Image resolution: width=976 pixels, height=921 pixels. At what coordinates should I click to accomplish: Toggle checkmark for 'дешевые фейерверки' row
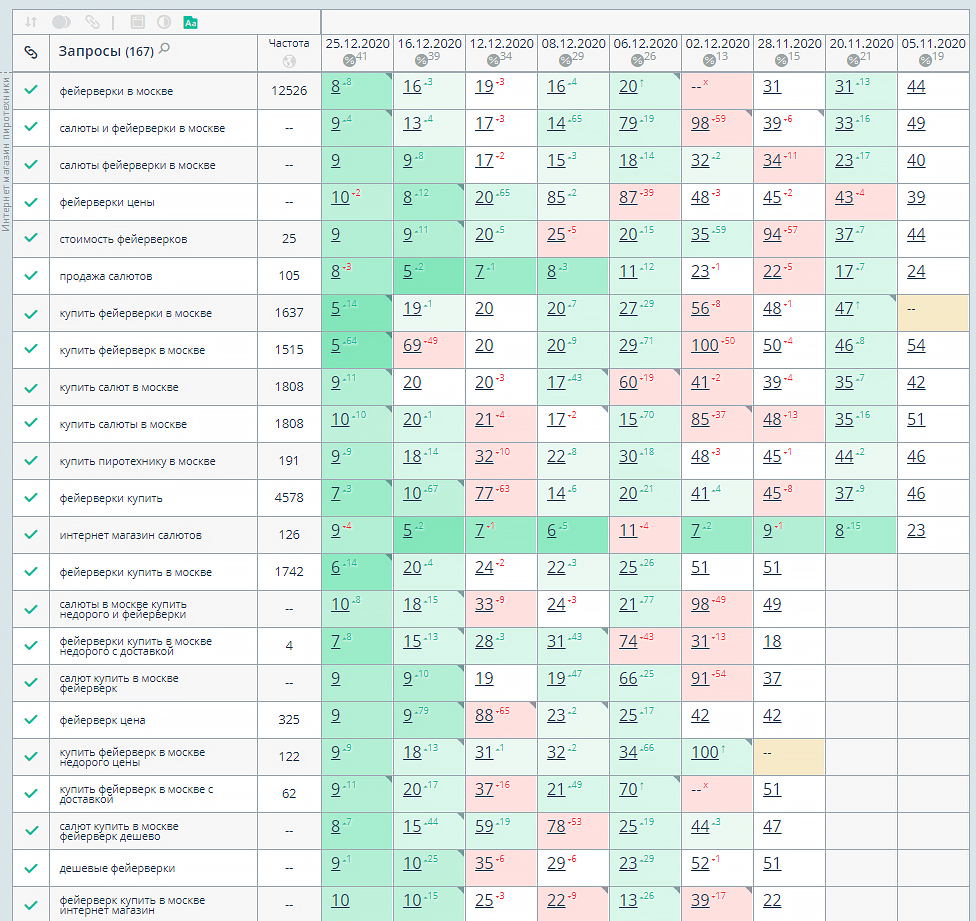coord(31,867)
